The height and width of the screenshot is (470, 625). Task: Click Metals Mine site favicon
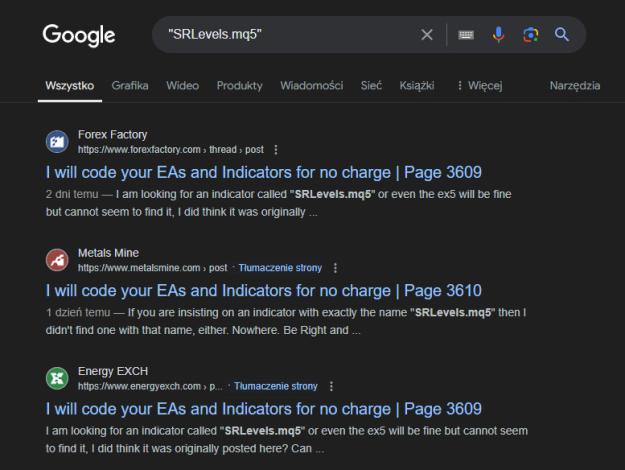(x=57, y=260)
